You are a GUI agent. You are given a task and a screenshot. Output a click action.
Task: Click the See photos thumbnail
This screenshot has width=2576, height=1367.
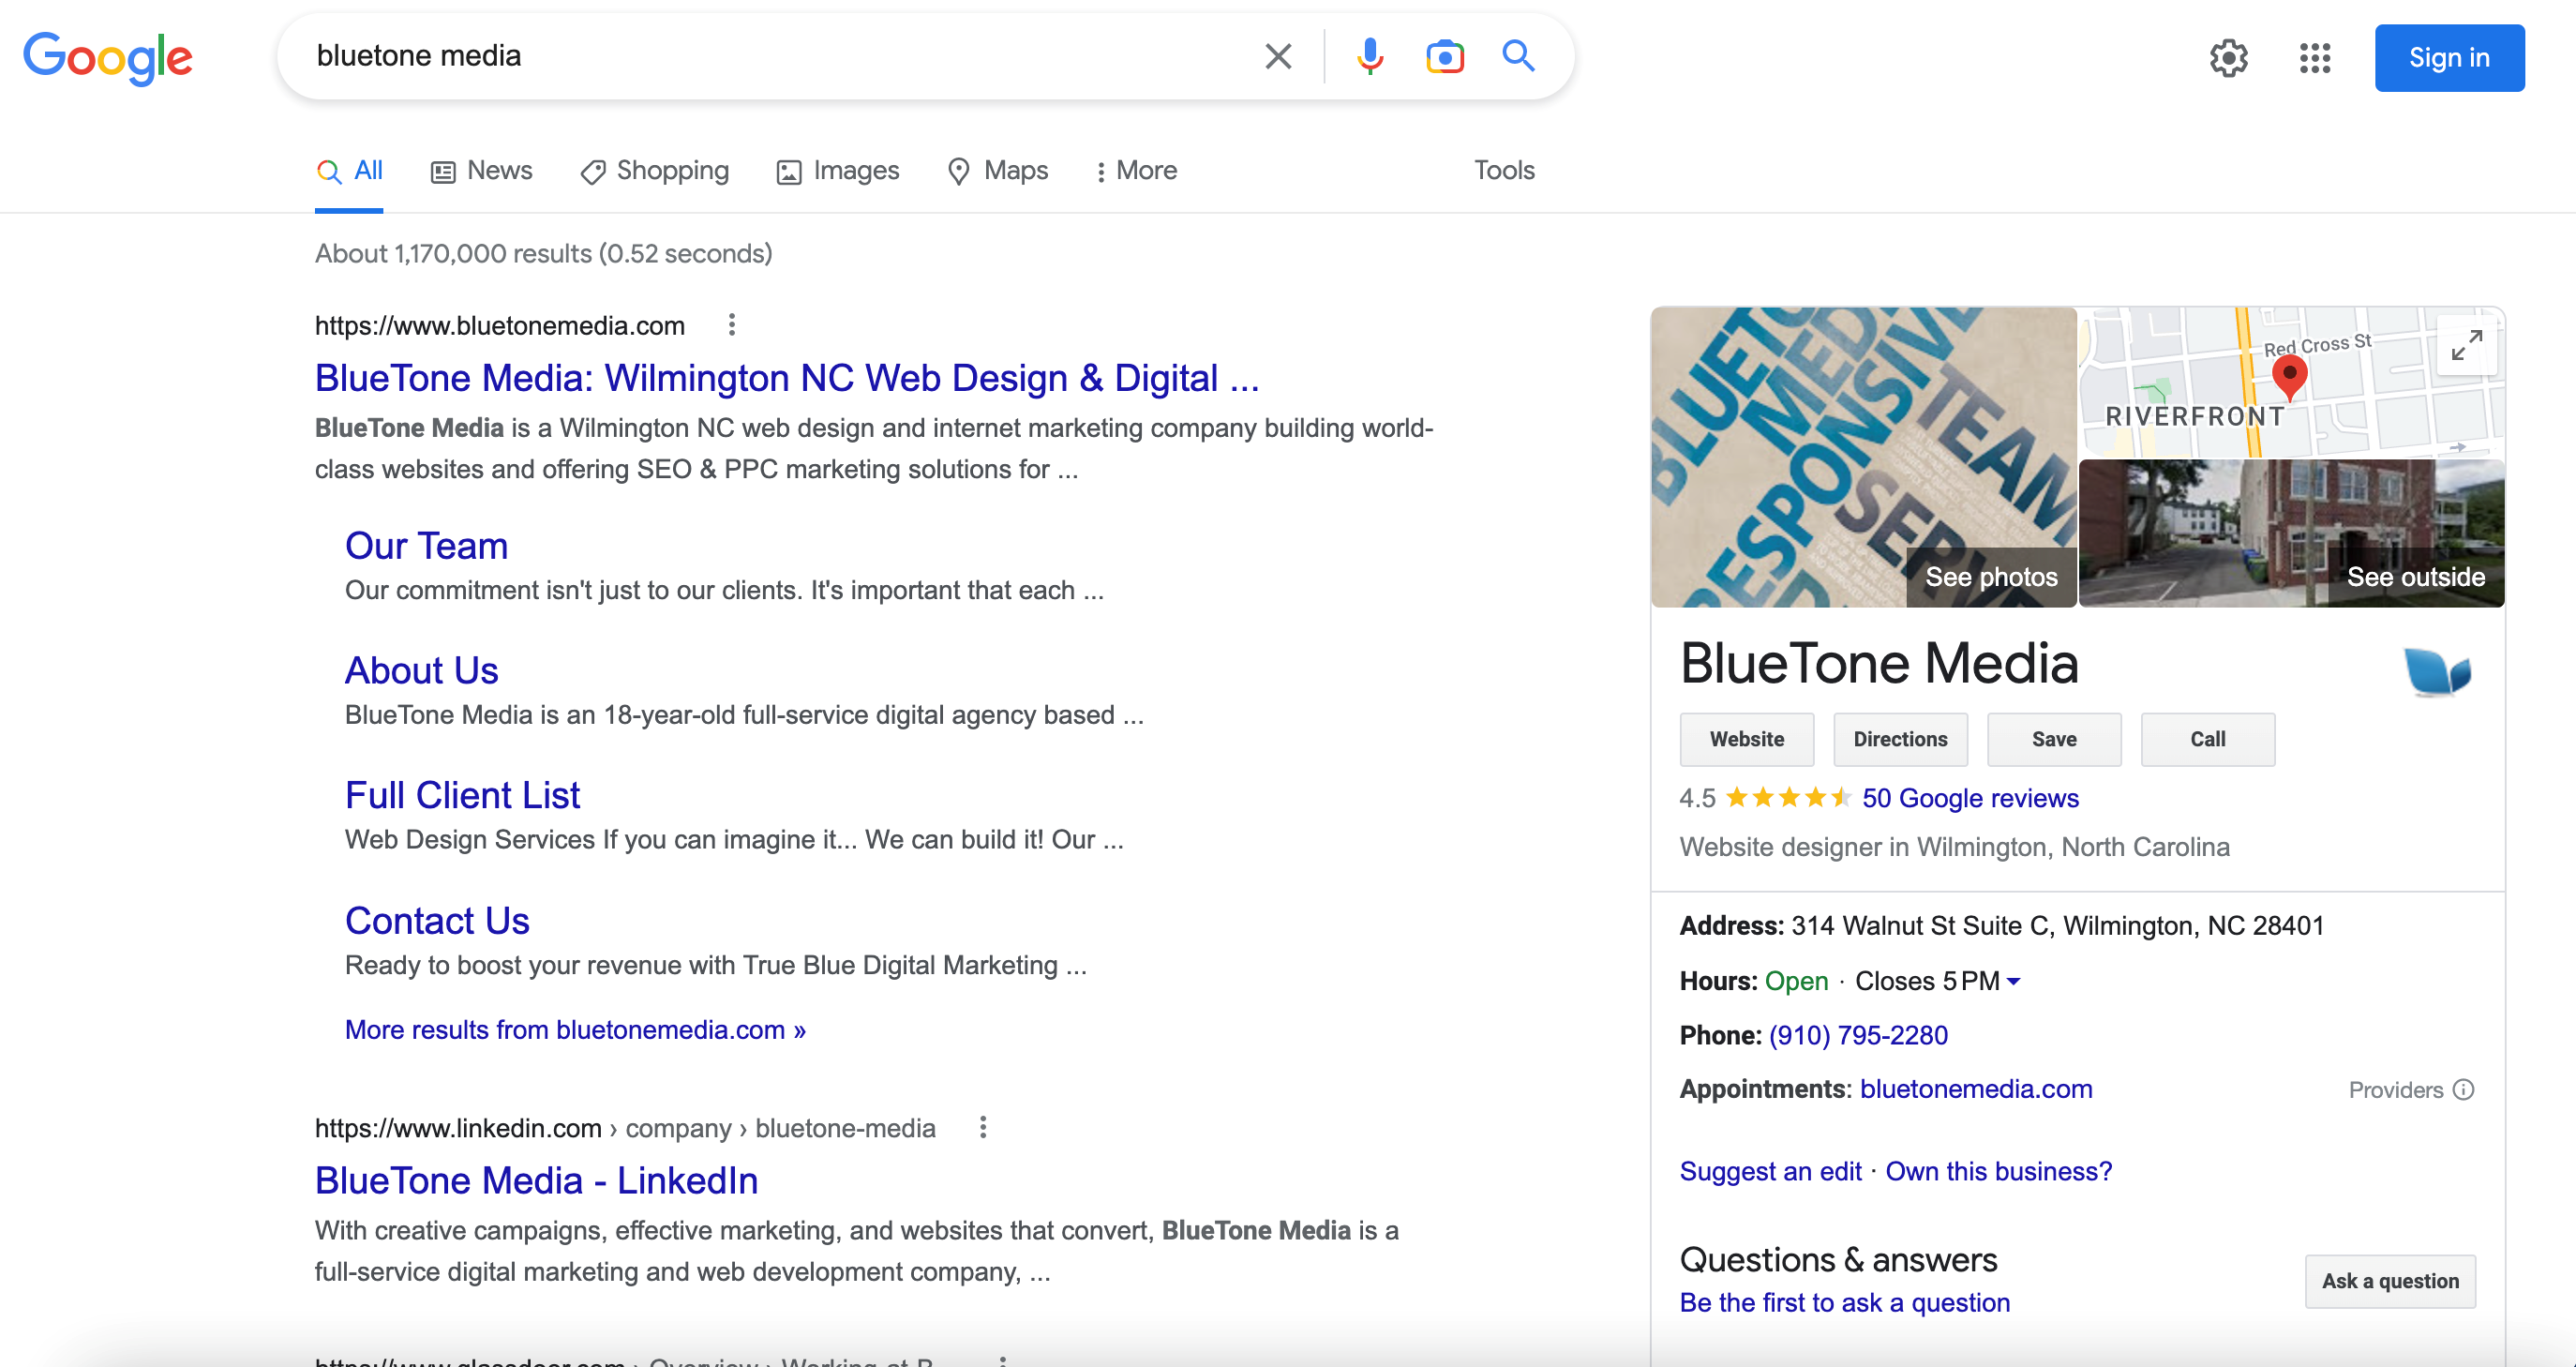coord(1864,457)
